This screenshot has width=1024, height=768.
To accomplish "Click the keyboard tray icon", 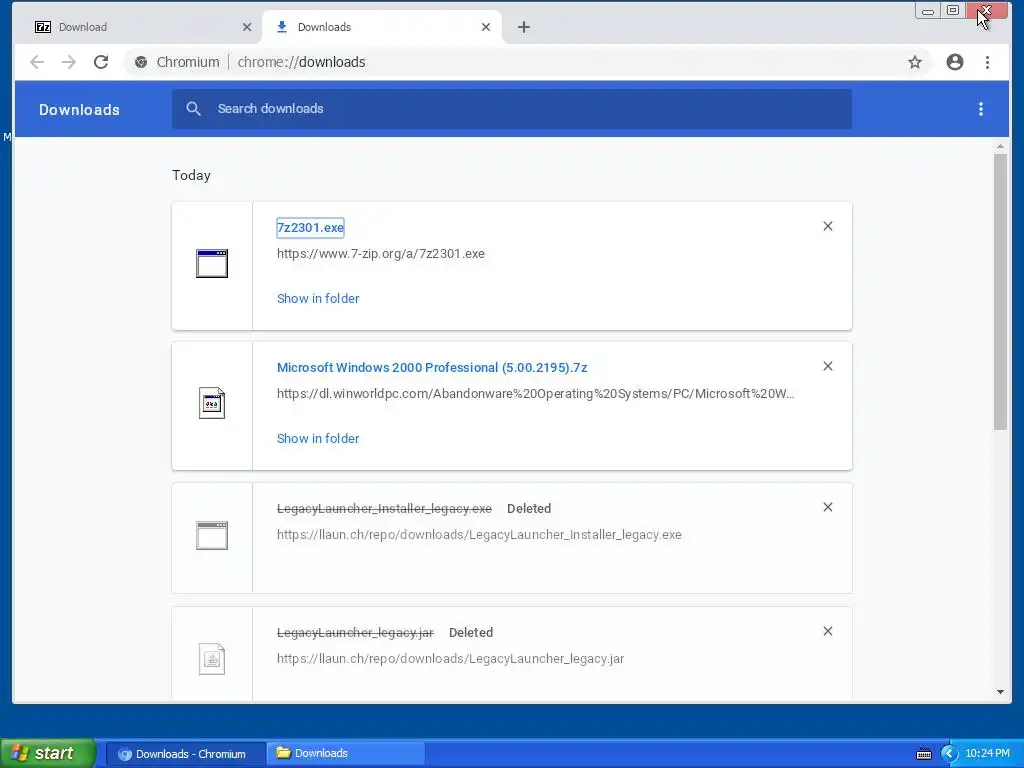I will point(924,754).
